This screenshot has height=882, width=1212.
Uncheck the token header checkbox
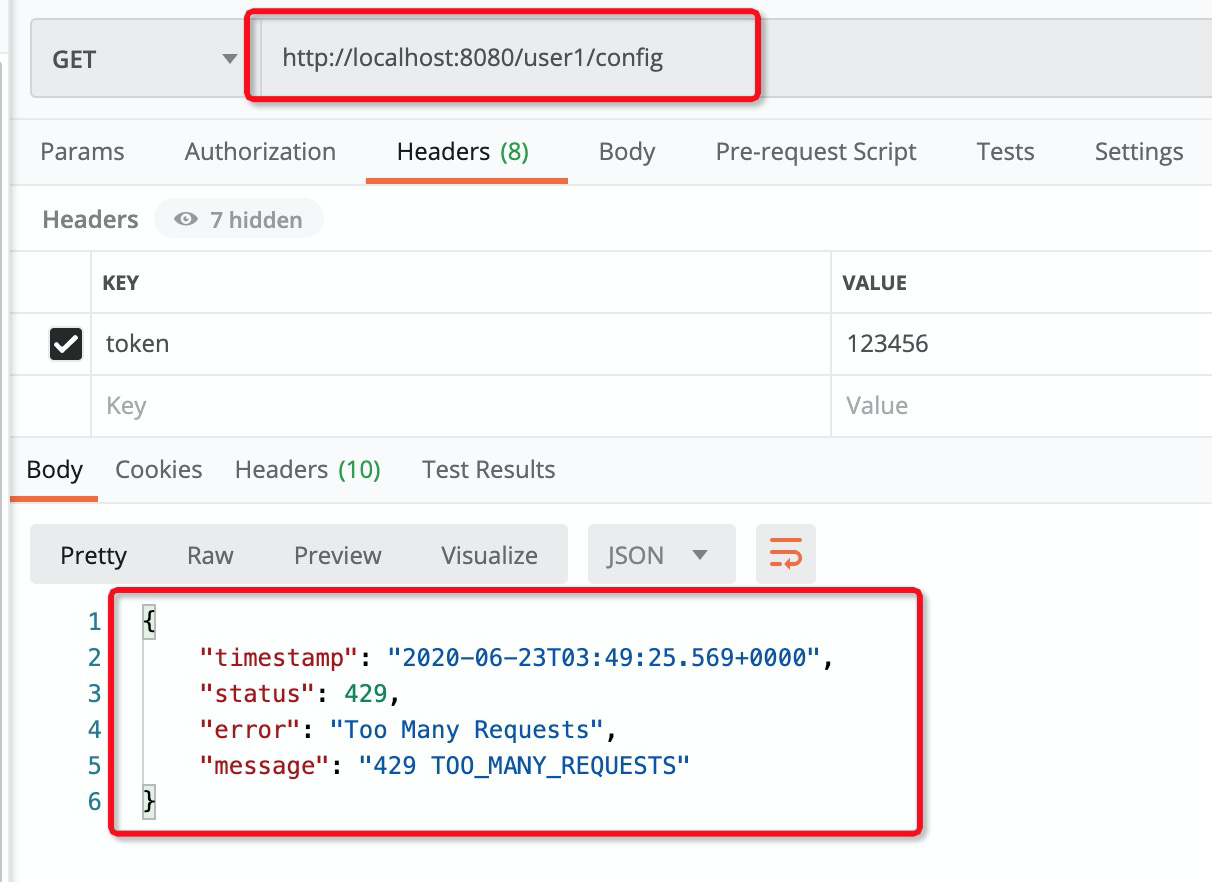click(x=66, y=345)
